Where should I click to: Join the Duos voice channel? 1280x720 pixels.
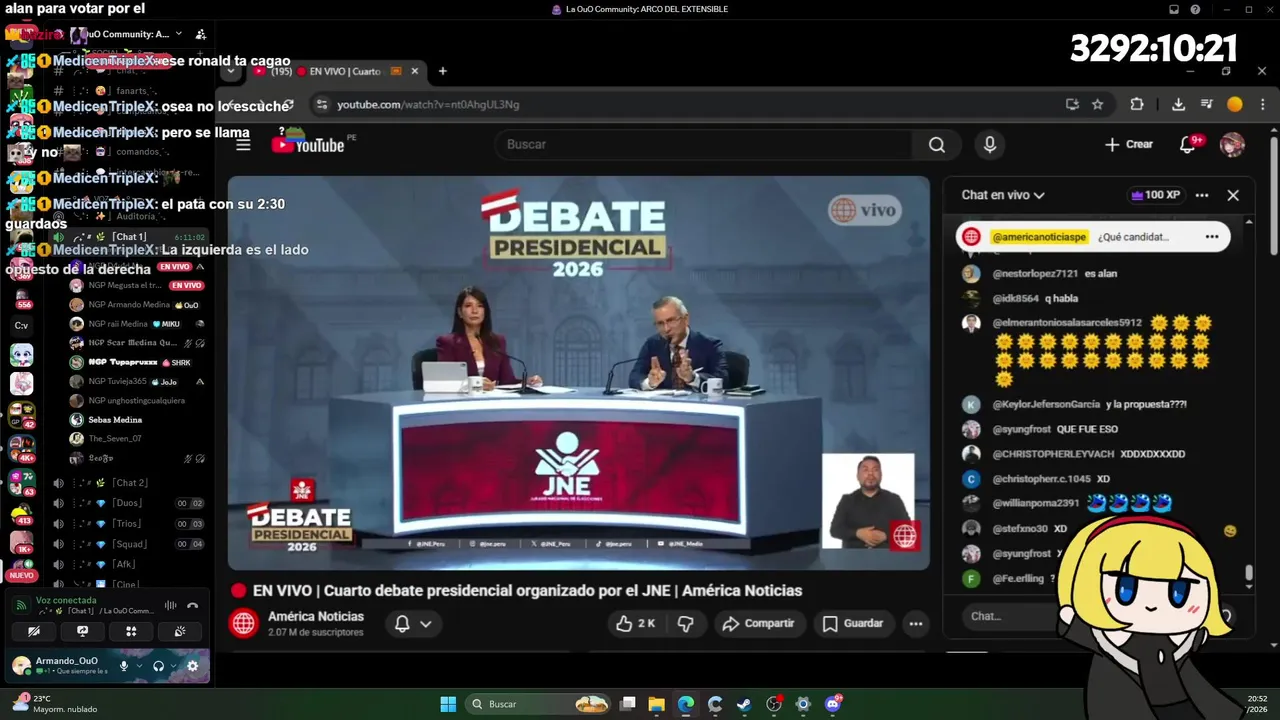pyautogui.click(x=130, y=503)
